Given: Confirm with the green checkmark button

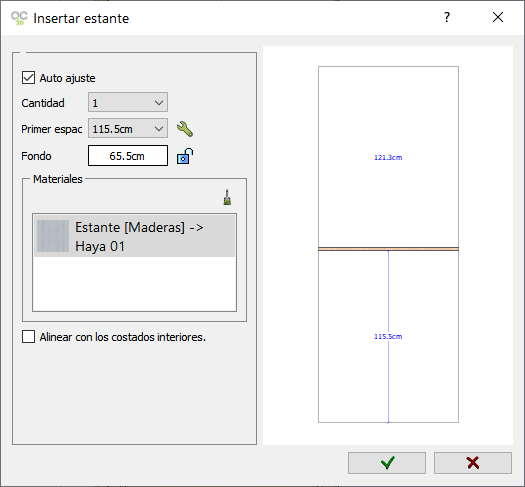Looking at the screenshot, I should 387,463.
